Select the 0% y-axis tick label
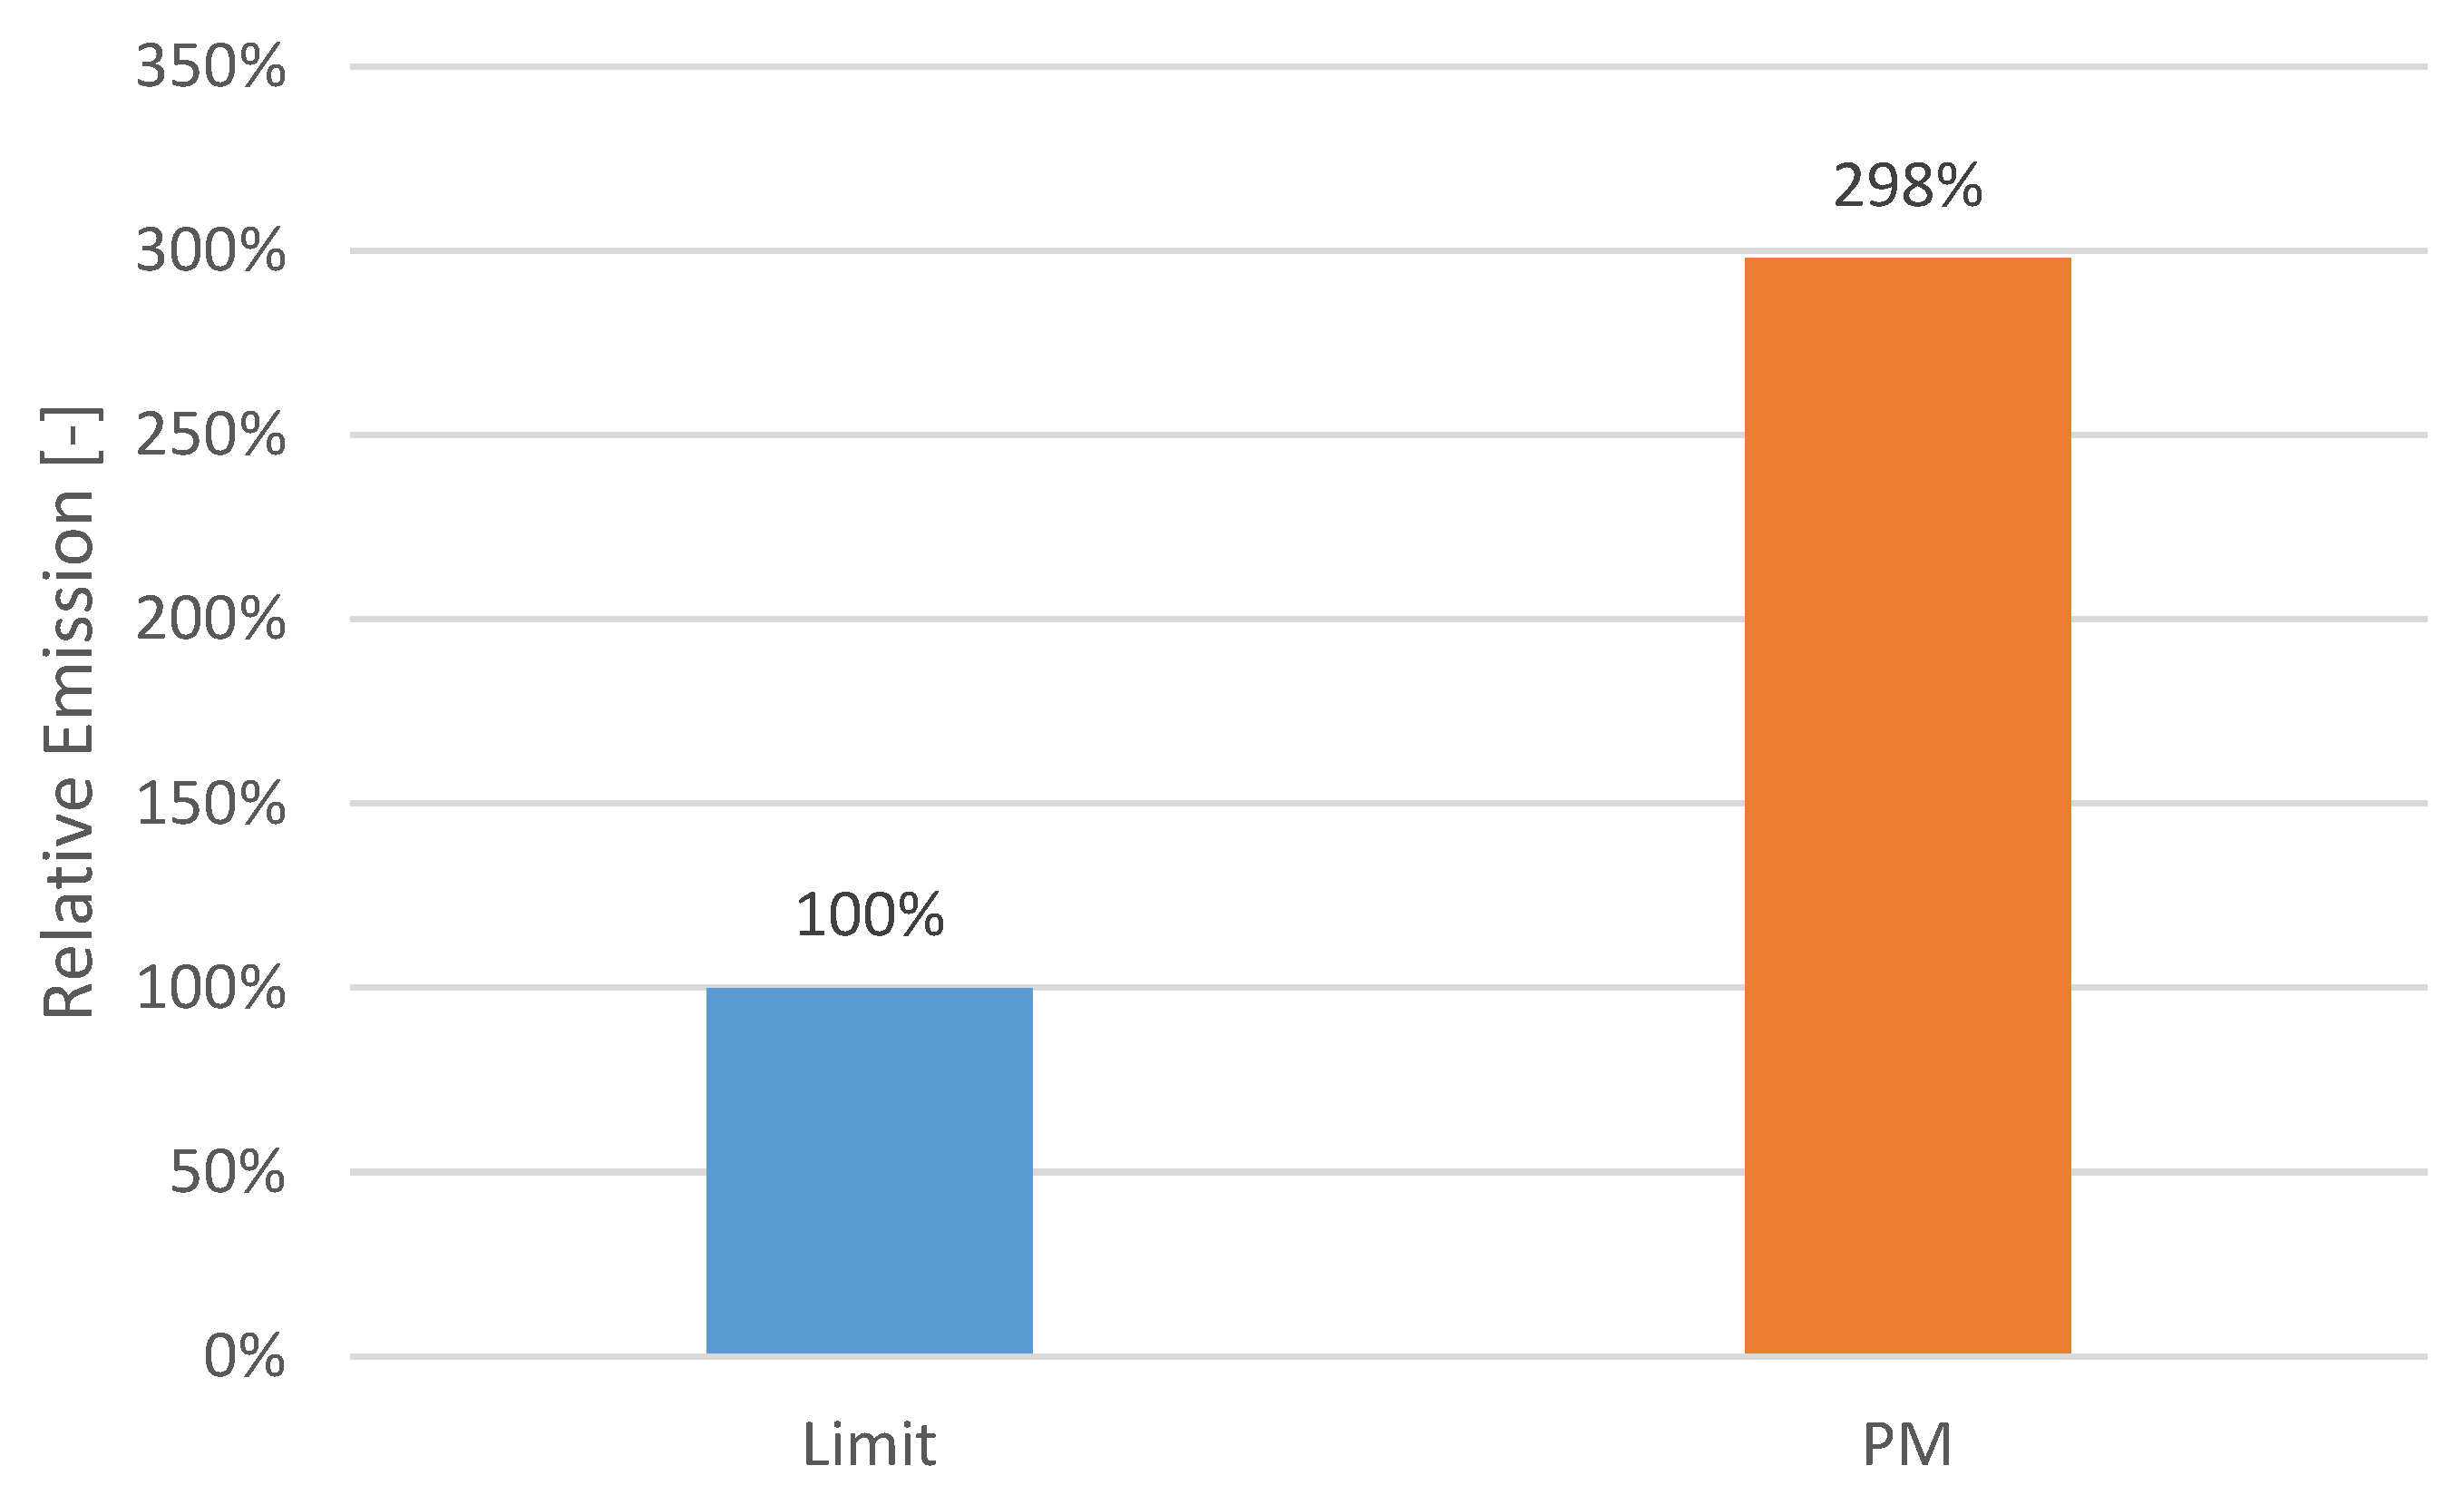The height and width of the screenshot is (1495, 2464). point(244,1357)
